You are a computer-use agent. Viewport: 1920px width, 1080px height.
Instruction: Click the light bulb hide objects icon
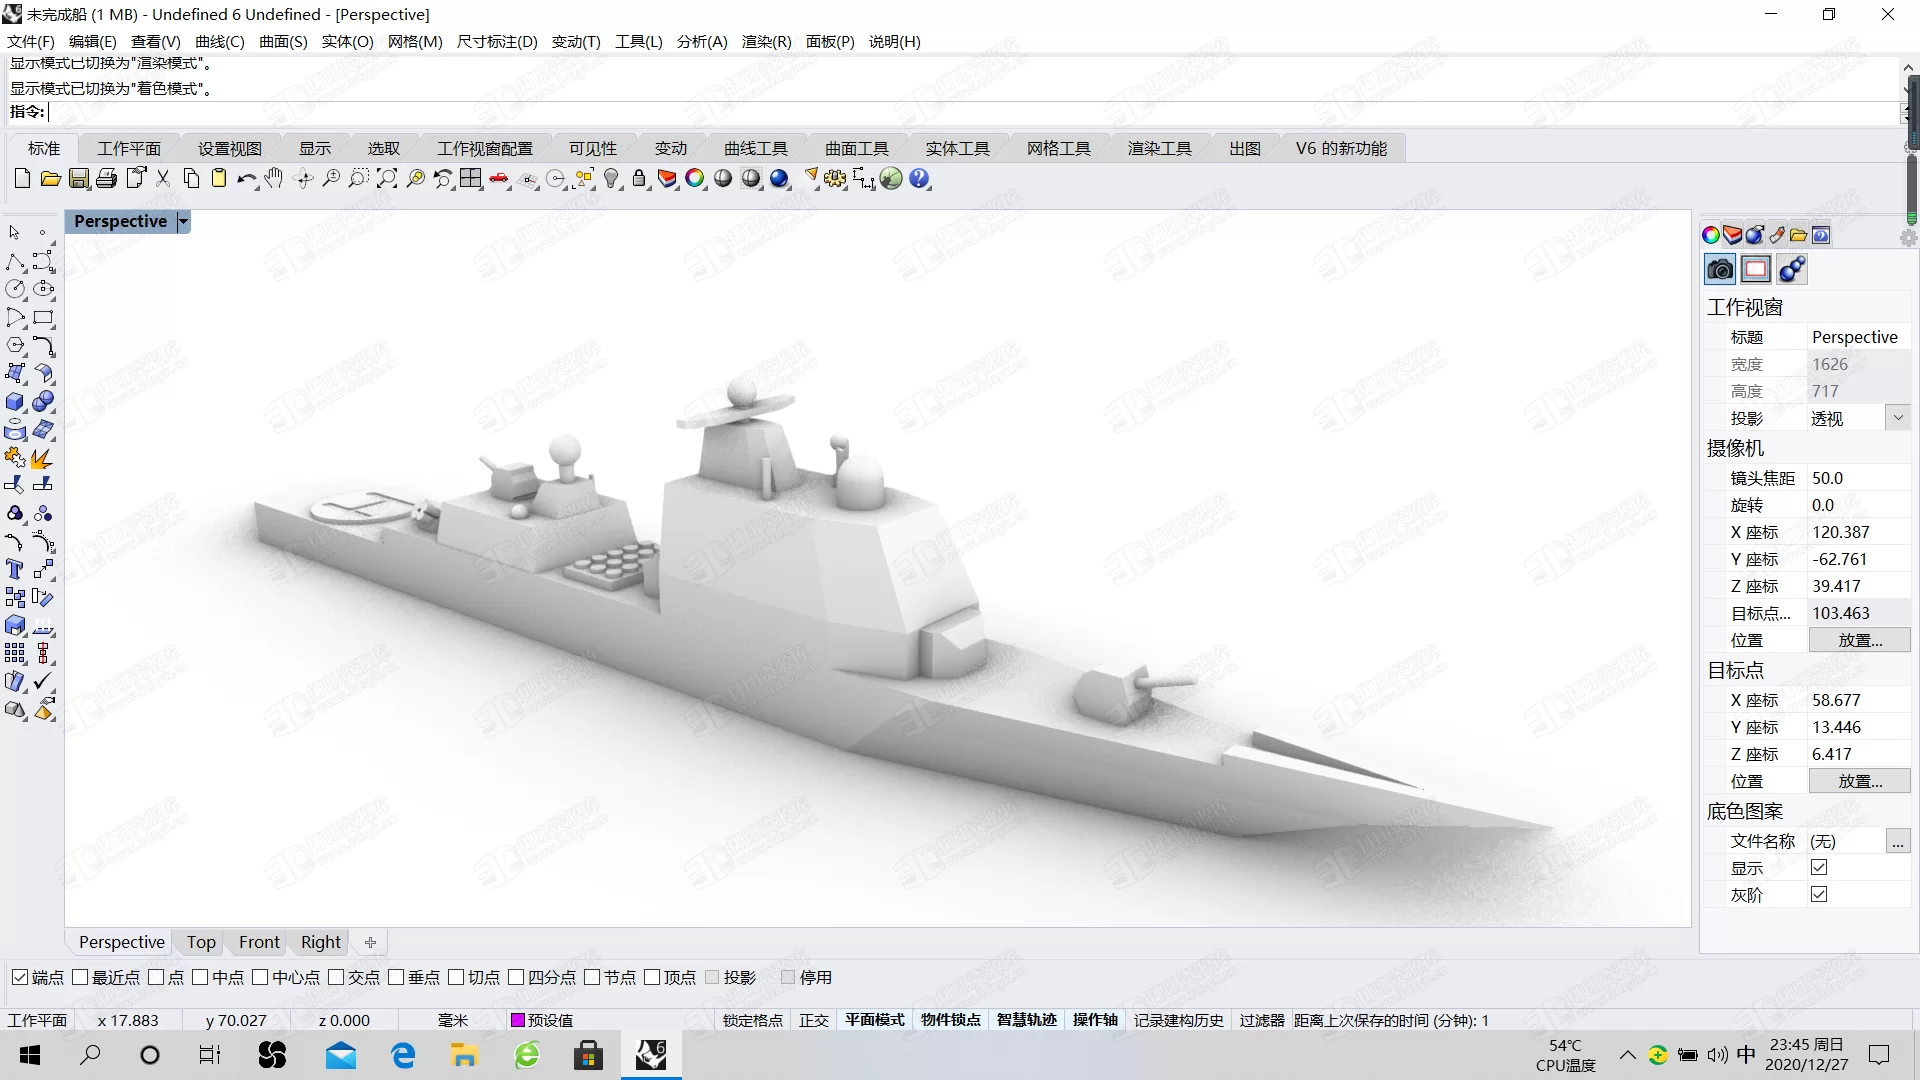[612, 179]
